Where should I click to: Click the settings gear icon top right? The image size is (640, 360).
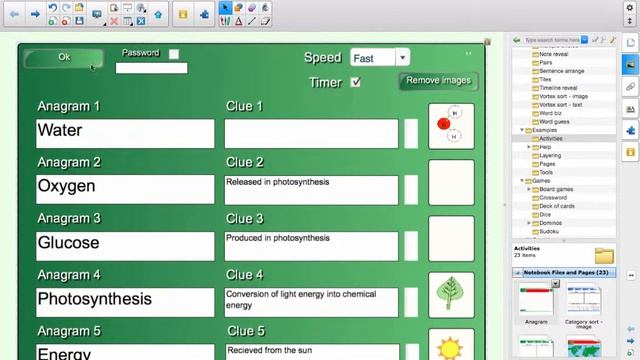pyautogui.click(x=629, y=8)
